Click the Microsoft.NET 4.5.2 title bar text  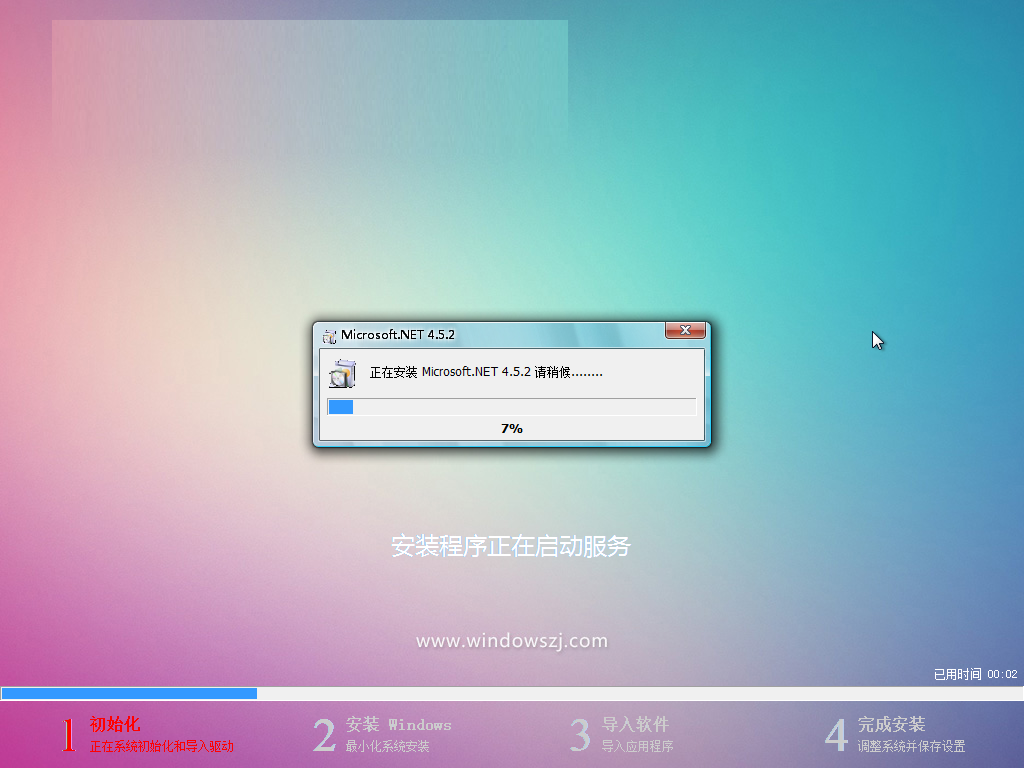pyautogui.click(x=398, y=335)
